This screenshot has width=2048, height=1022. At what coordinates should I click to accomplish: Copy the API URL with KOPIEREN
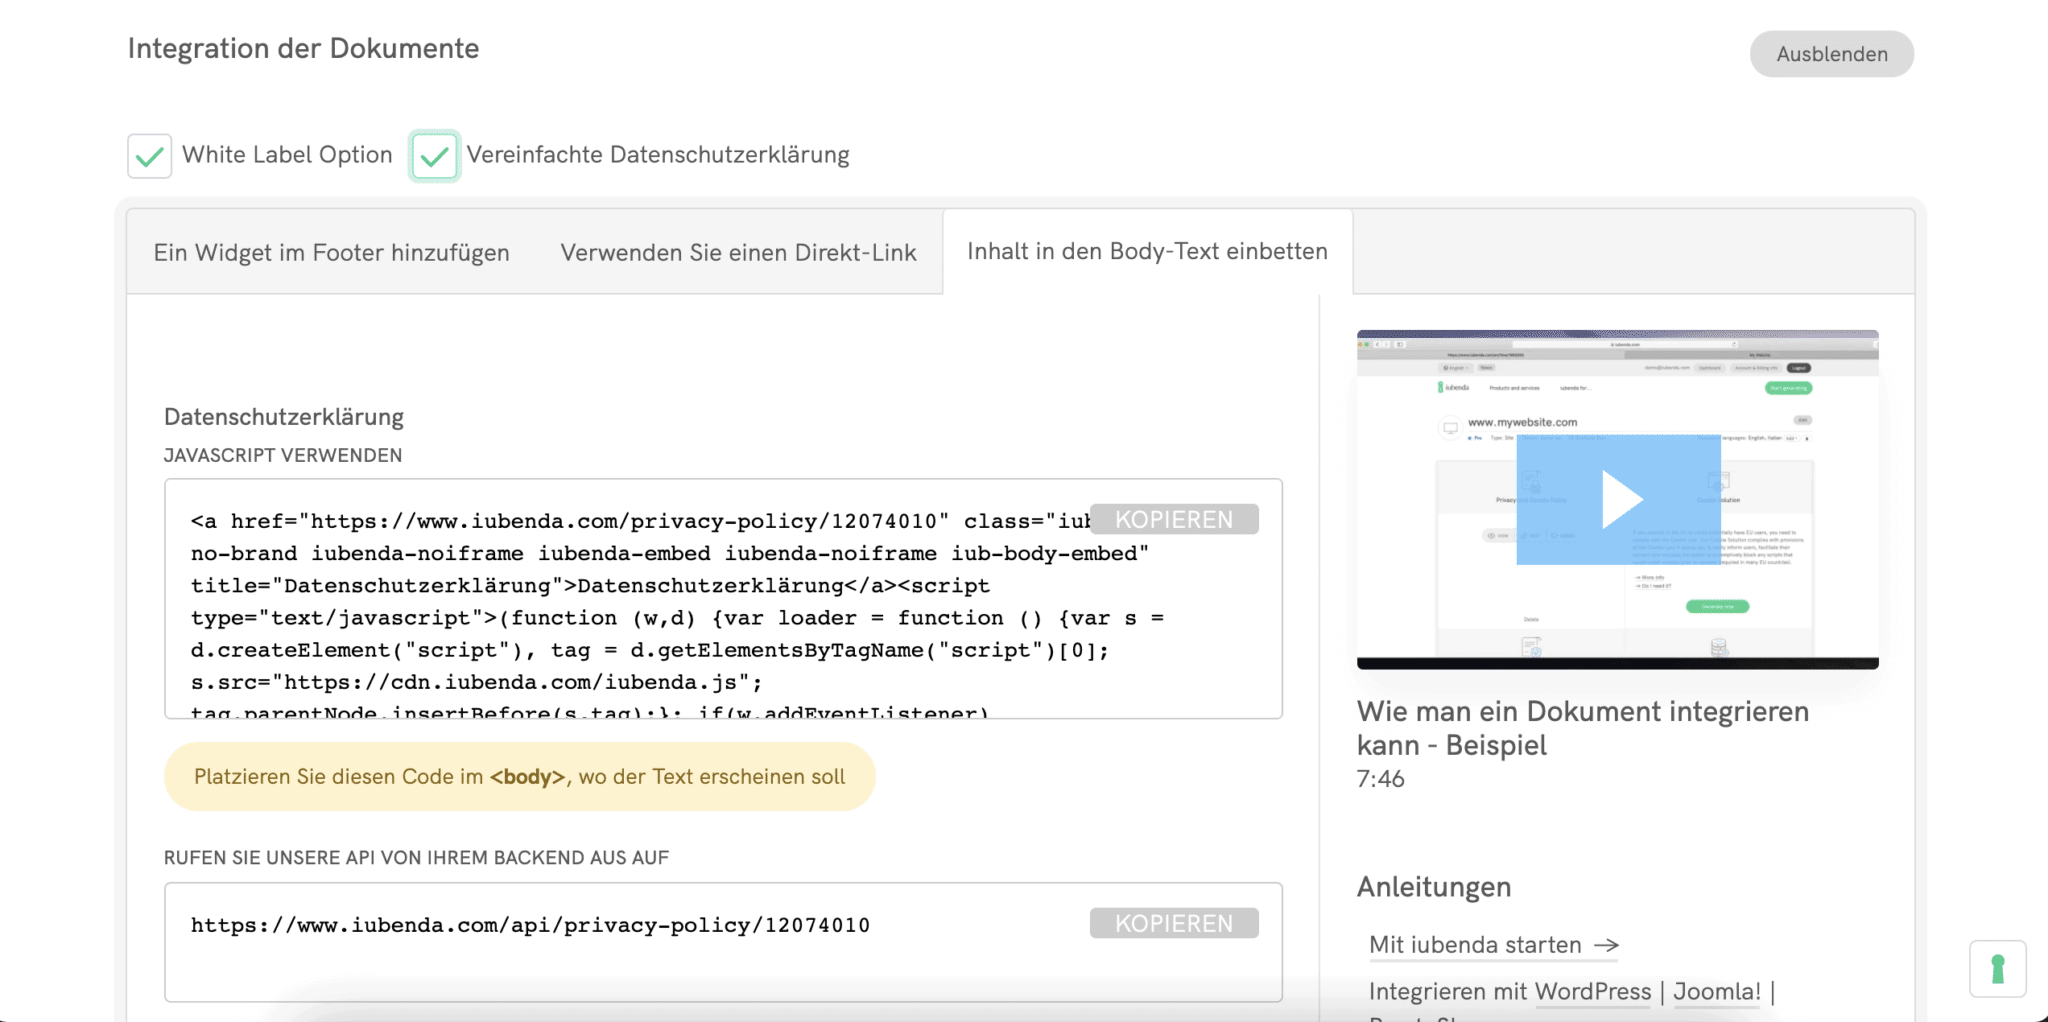click(1174, 924)
